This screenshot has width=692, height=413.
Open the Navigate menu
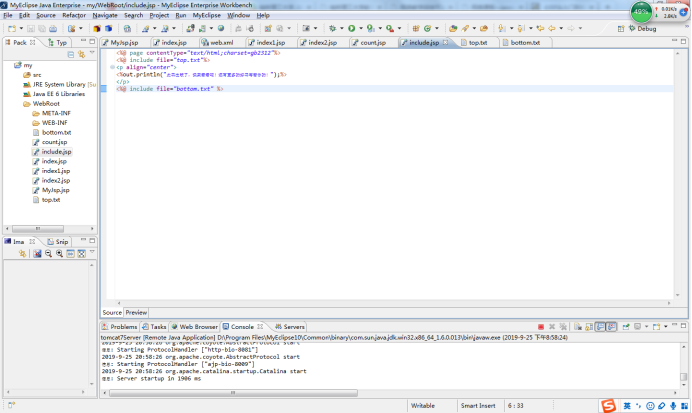(105, 15)
